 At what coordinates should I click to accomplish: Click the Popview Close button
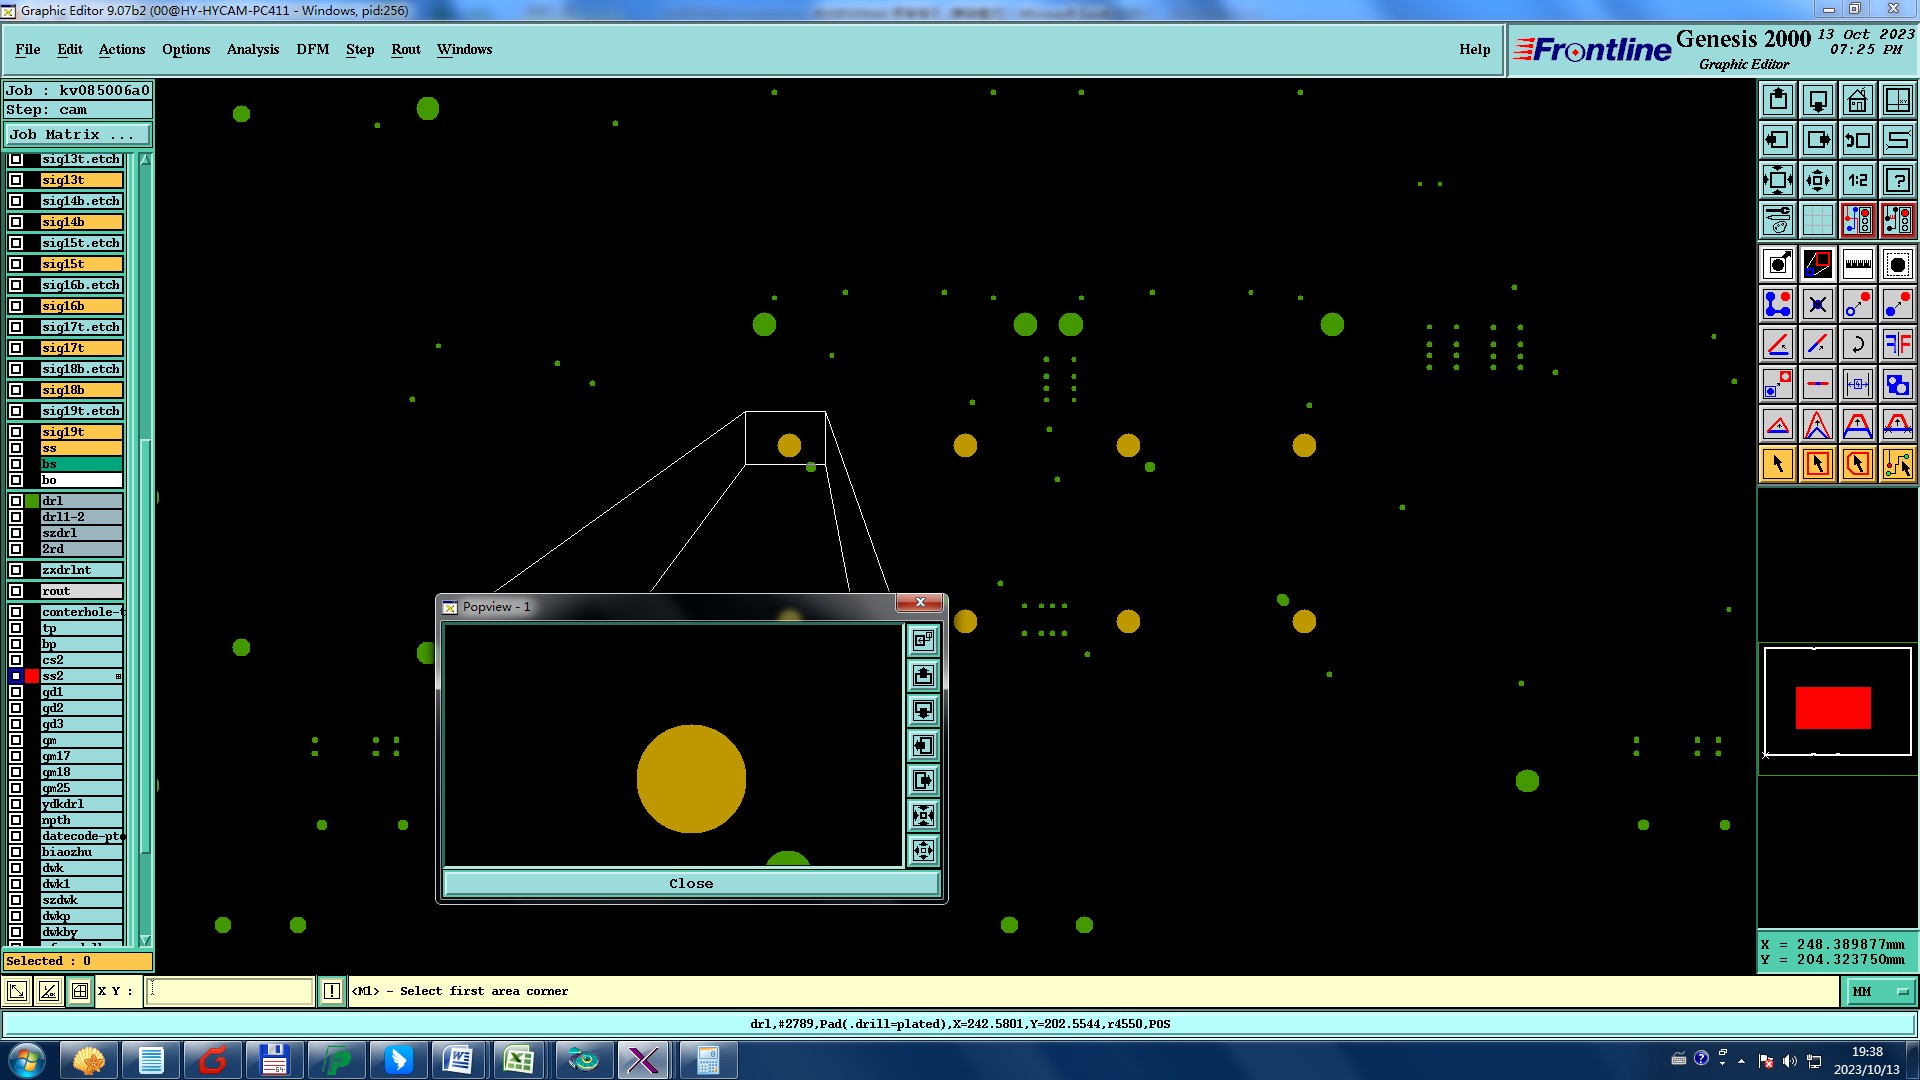pos(691,883)
